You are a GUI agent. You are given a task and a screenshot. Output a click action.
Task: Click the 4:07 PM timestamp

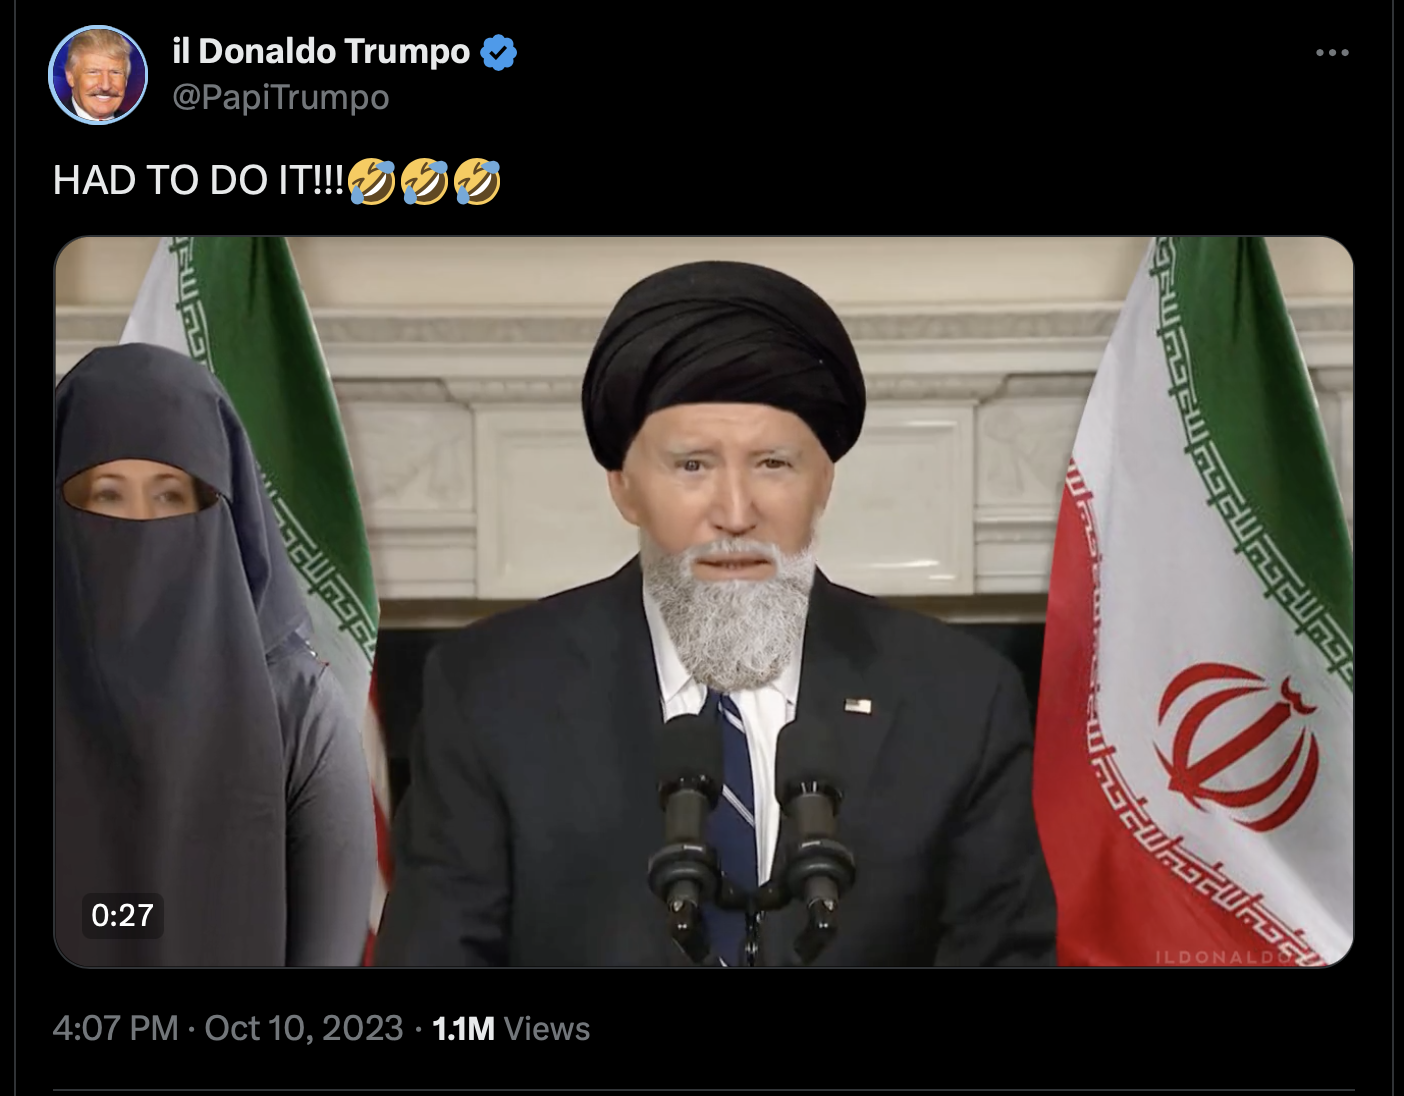pos(115,1028)
